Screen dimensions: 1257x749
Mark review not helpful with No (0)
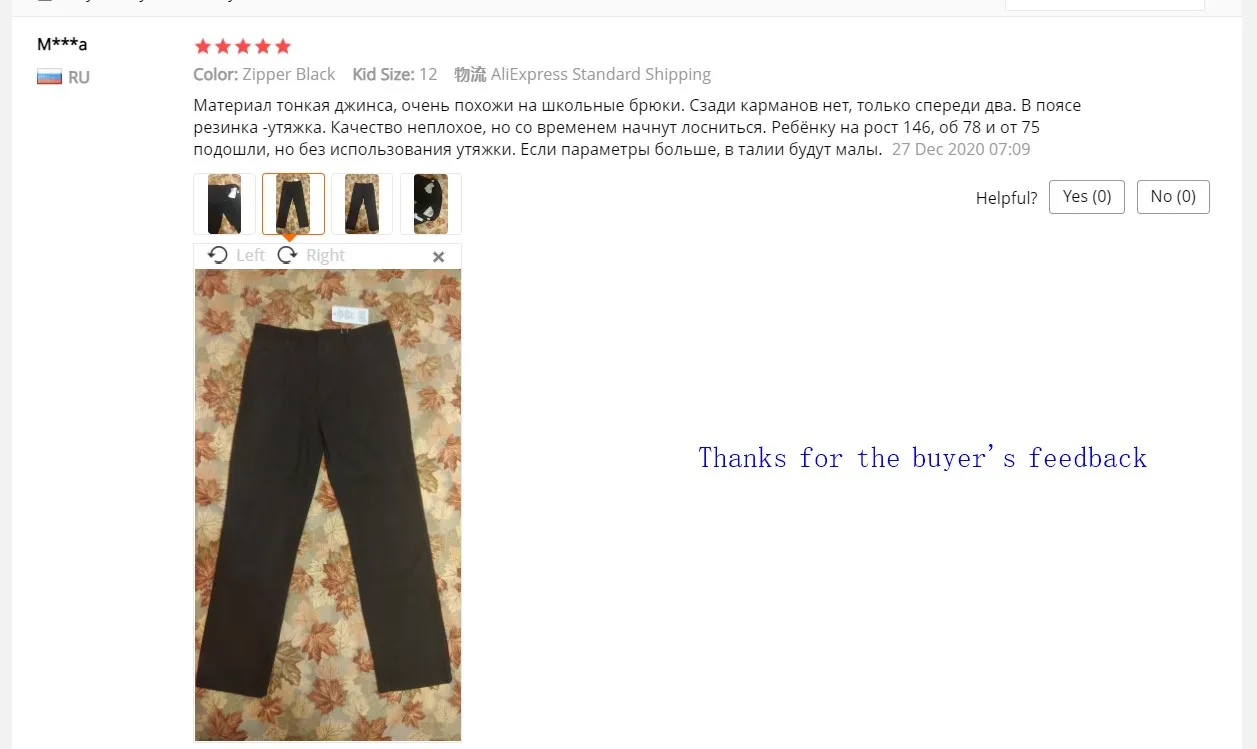coord(1173,197)
